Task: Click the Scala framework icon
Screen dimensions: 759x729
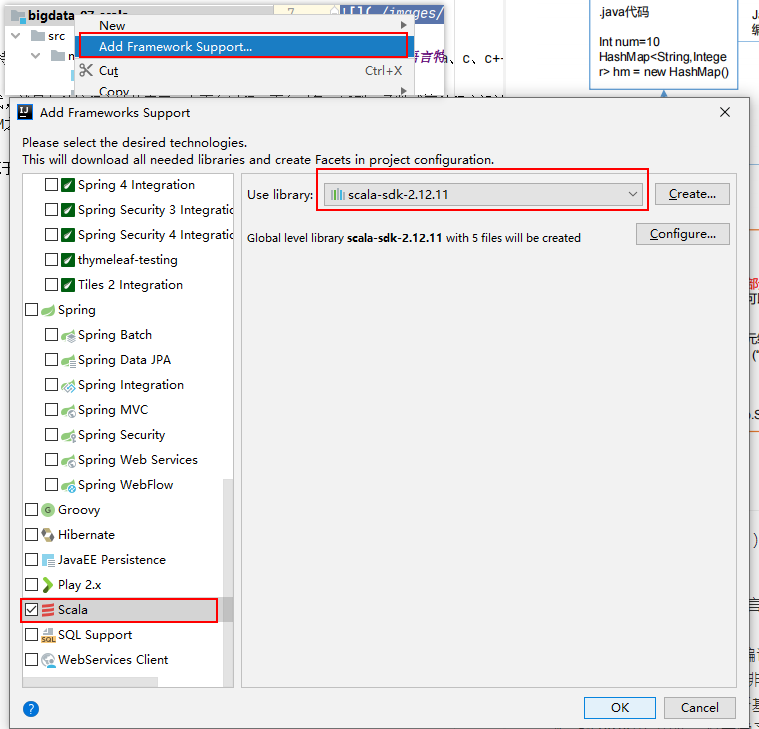Action: pyautogui.click(x=47, y=610)
